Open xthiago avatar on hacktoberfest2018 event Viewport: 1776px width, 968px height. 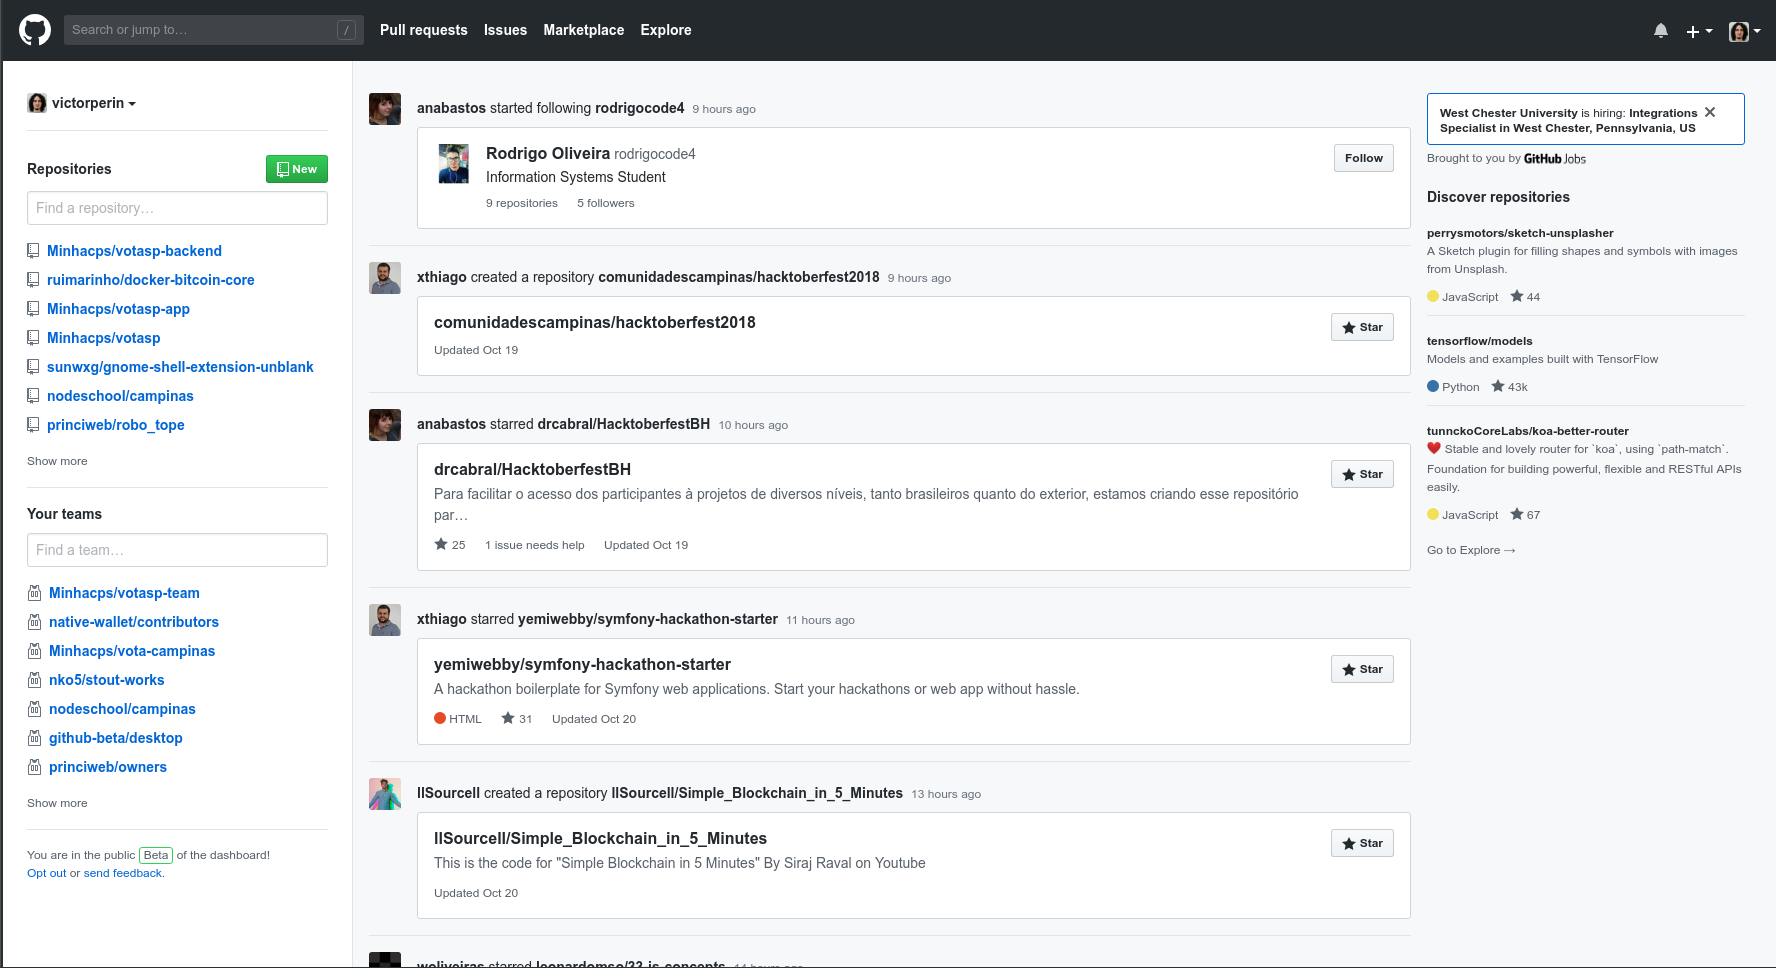pyautogui.click(x=385, y=278)
